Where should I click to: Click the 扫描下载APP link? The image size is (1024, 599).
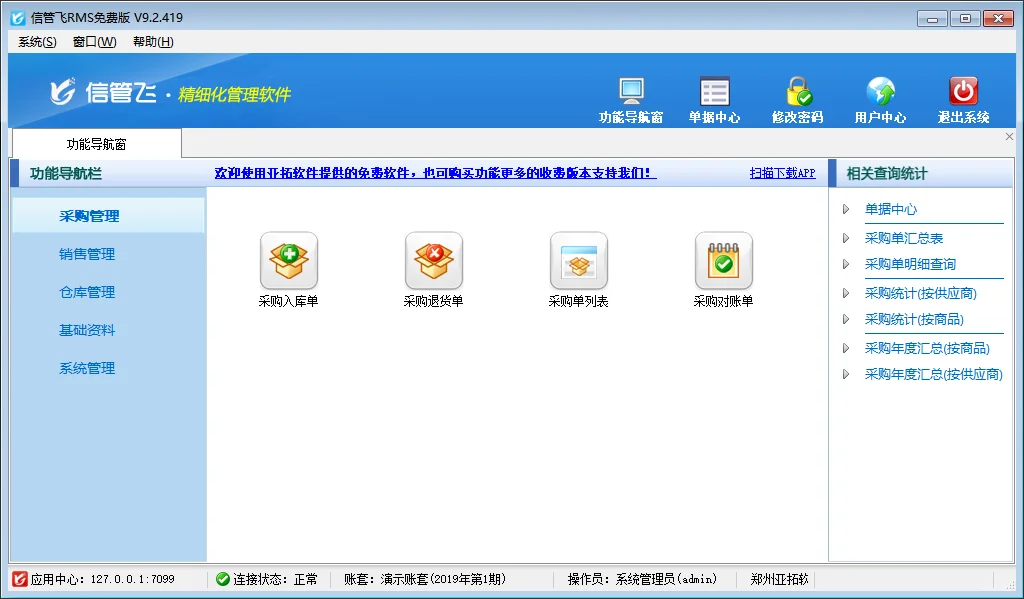(x=782, y=173)
